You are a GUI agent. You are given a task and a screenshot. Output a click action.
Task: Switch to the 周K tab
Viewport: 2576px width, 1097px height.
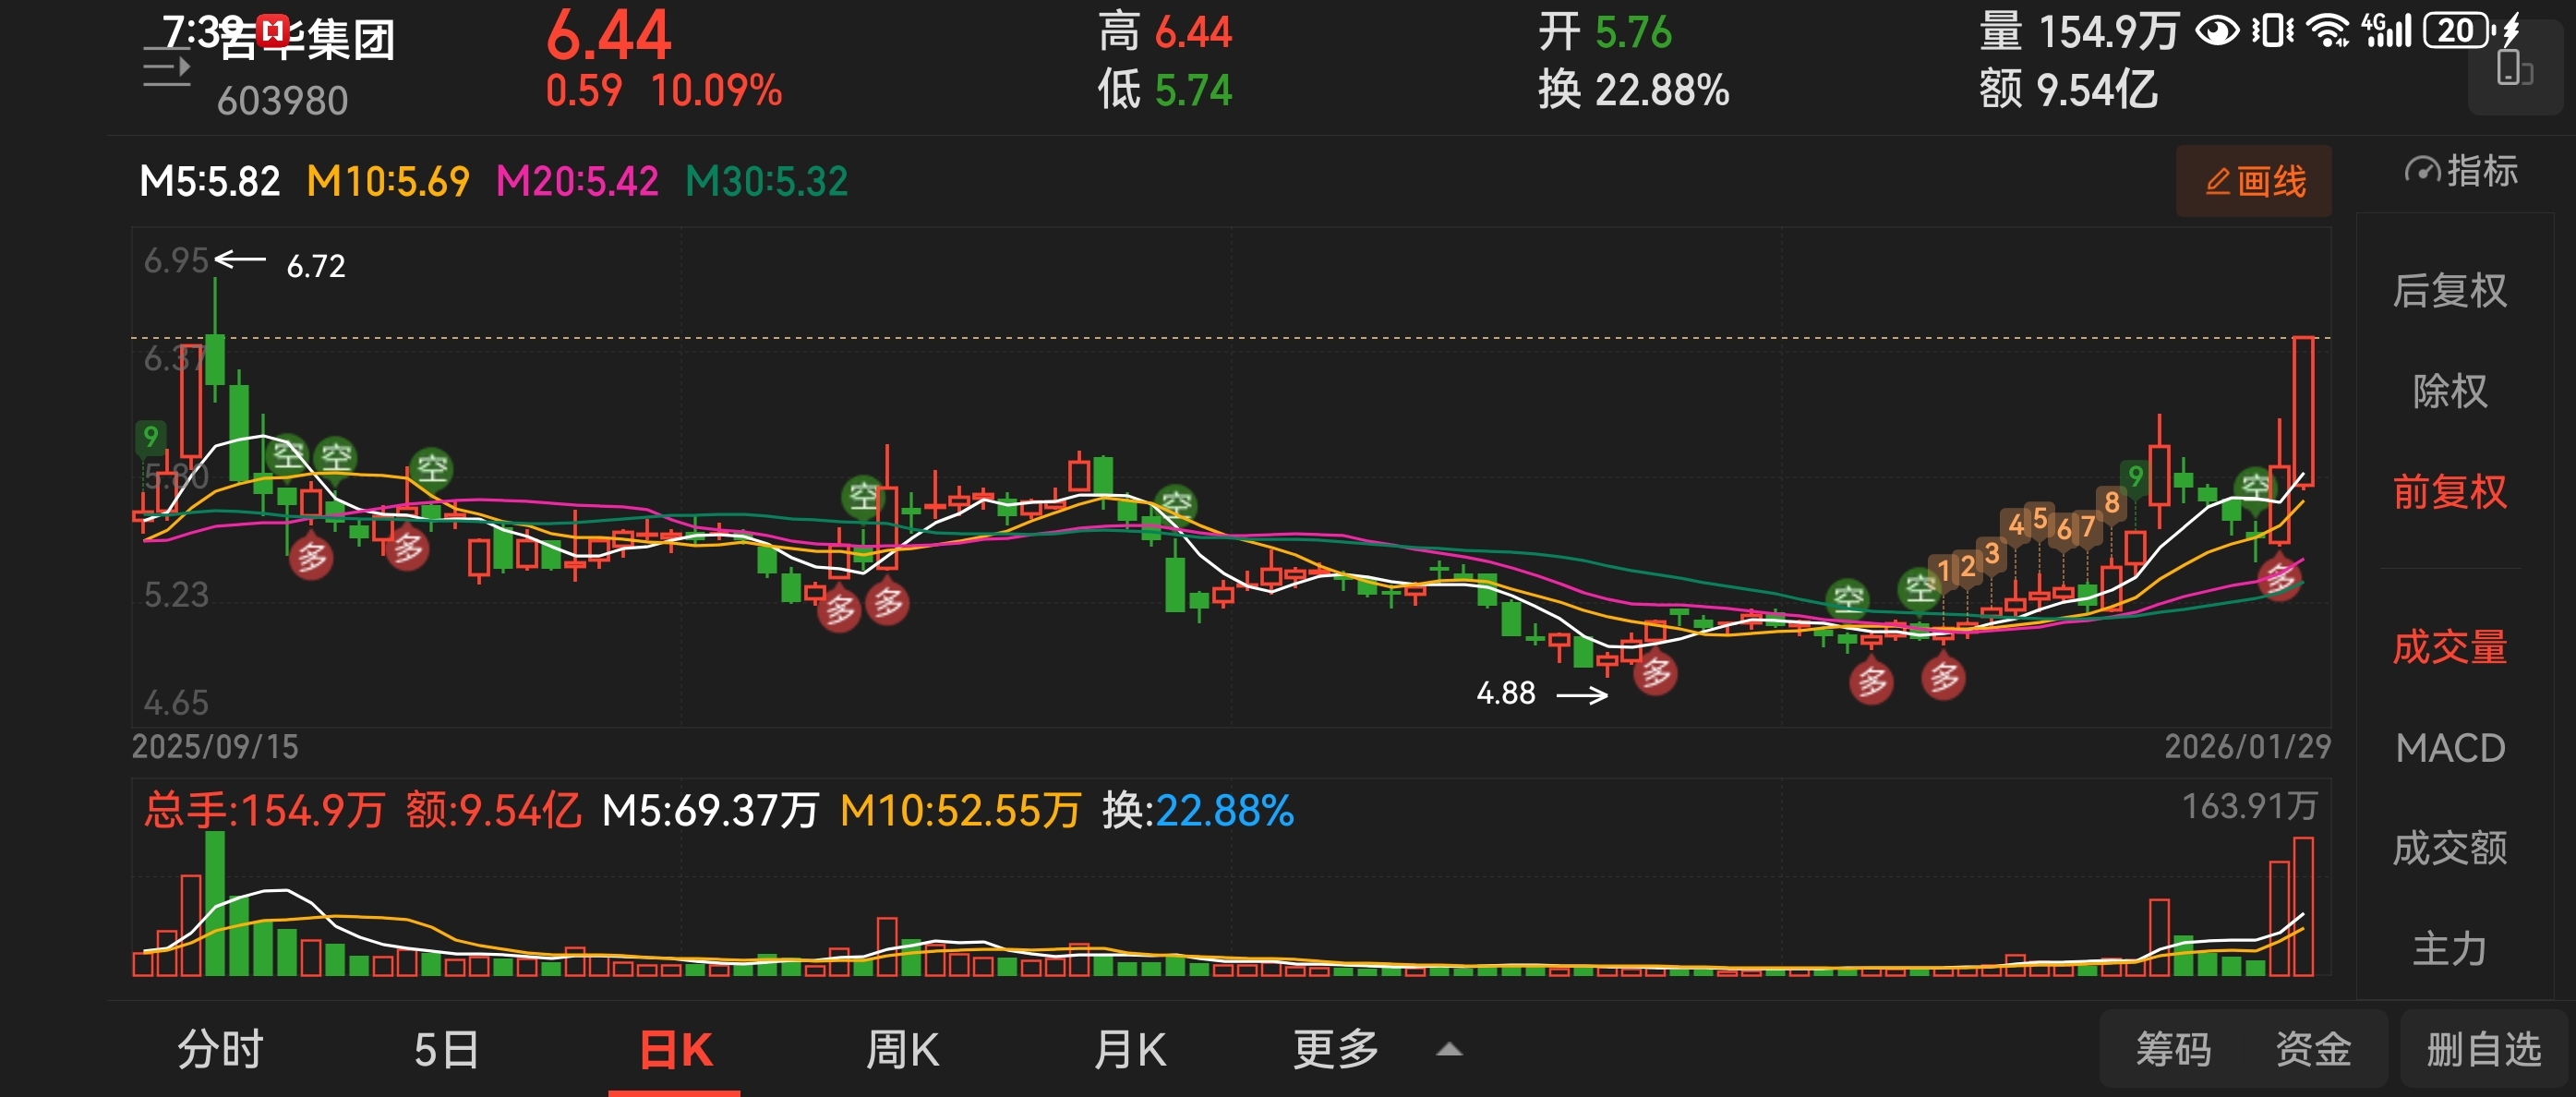point(902,1050)
